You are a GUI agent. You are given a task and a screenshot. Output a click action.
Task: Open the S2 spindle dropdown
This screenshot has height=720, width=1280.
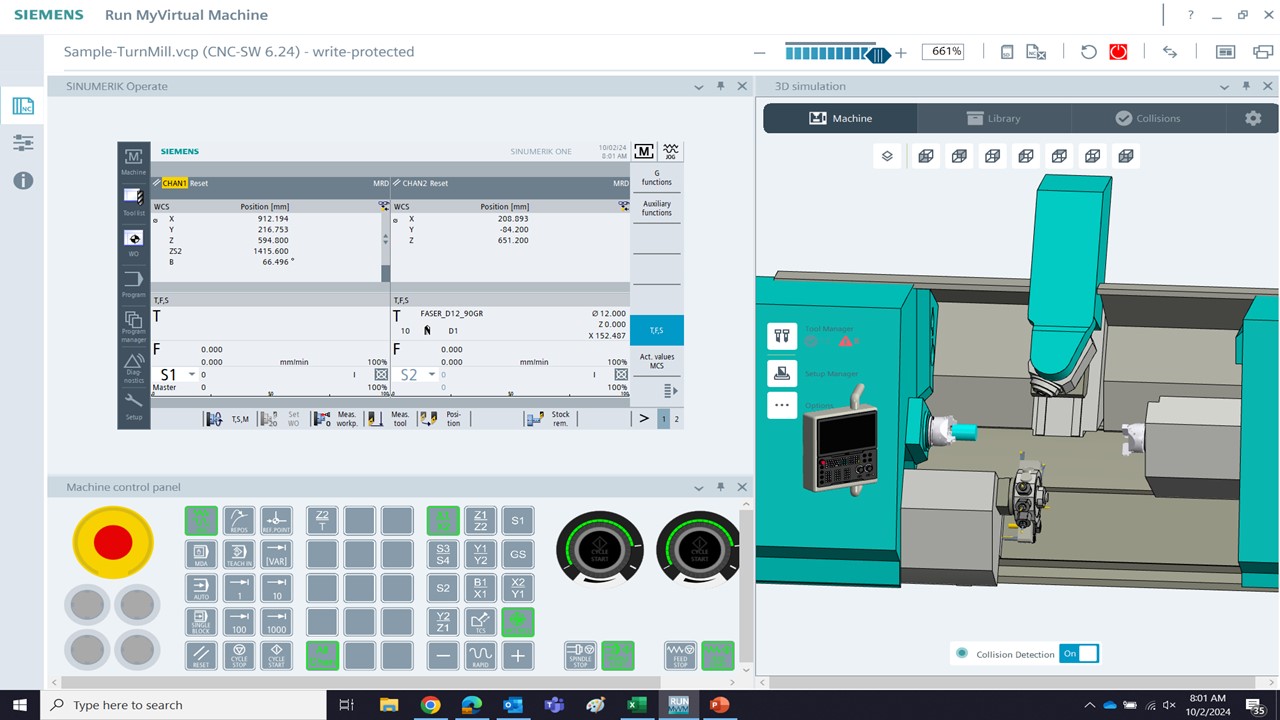click(x=432, y=375)
